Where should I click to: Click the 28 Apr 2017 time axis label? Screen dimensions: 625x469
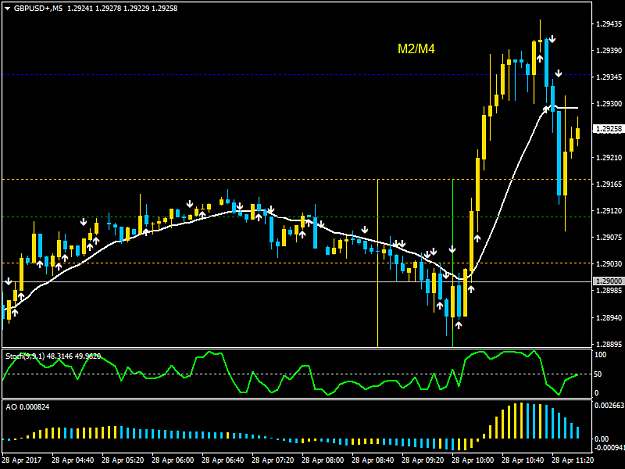coord(22,460)
